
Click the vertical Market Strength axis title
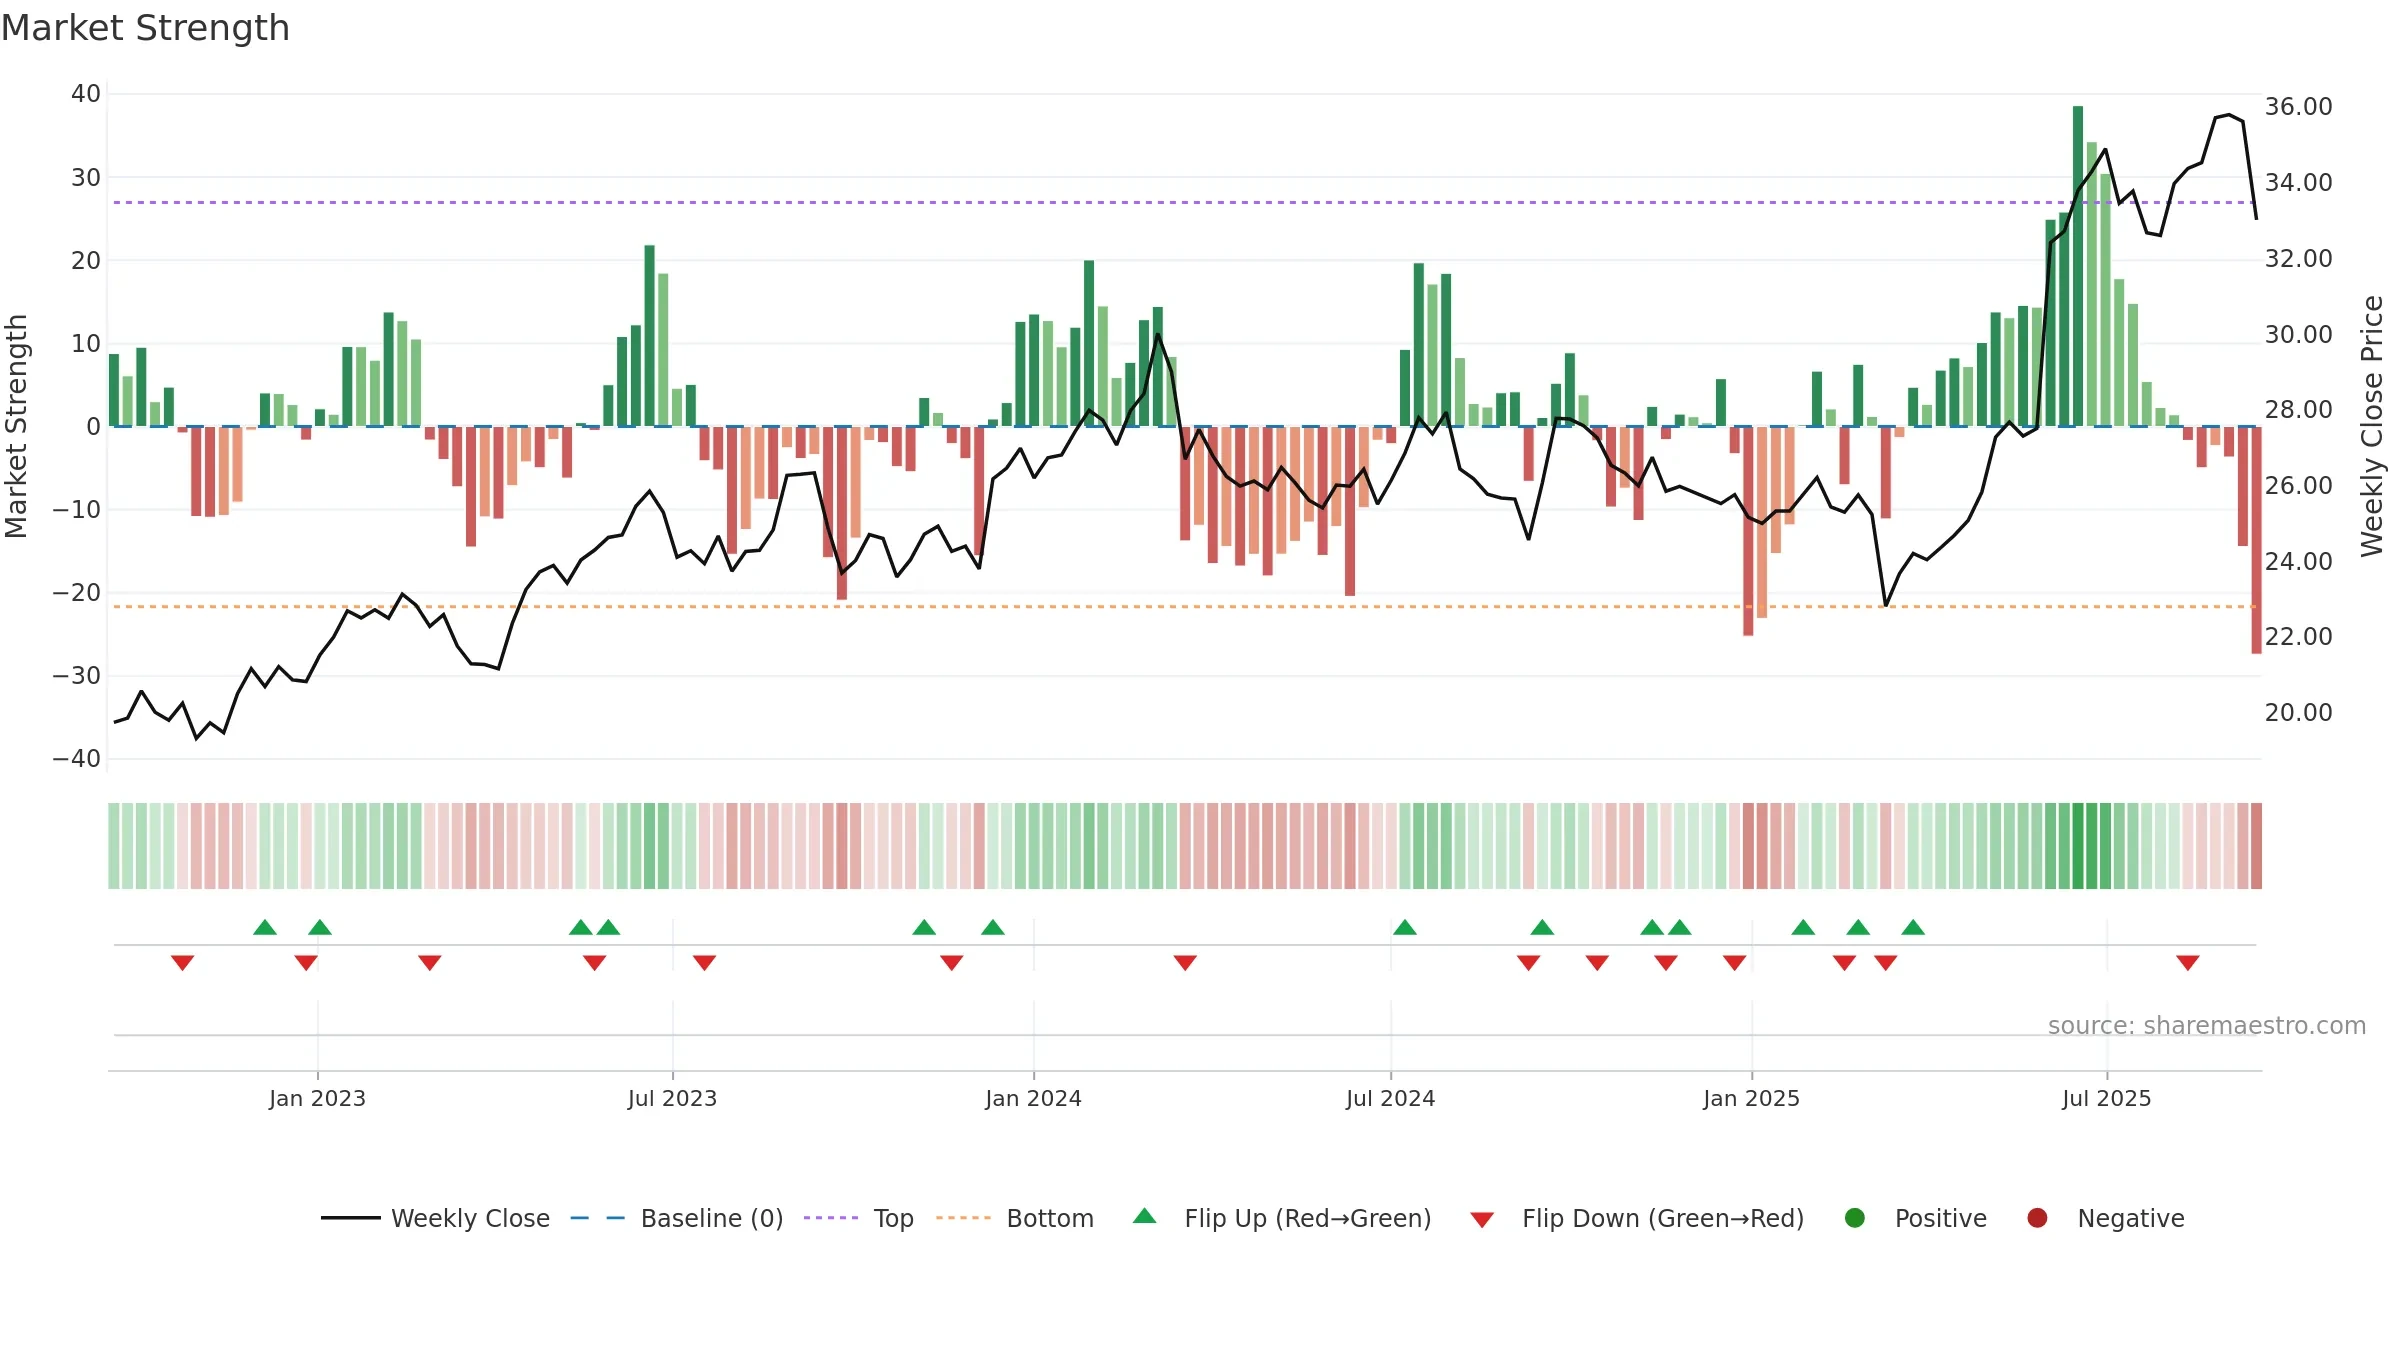pyautogui.click(x=16, y=426)
